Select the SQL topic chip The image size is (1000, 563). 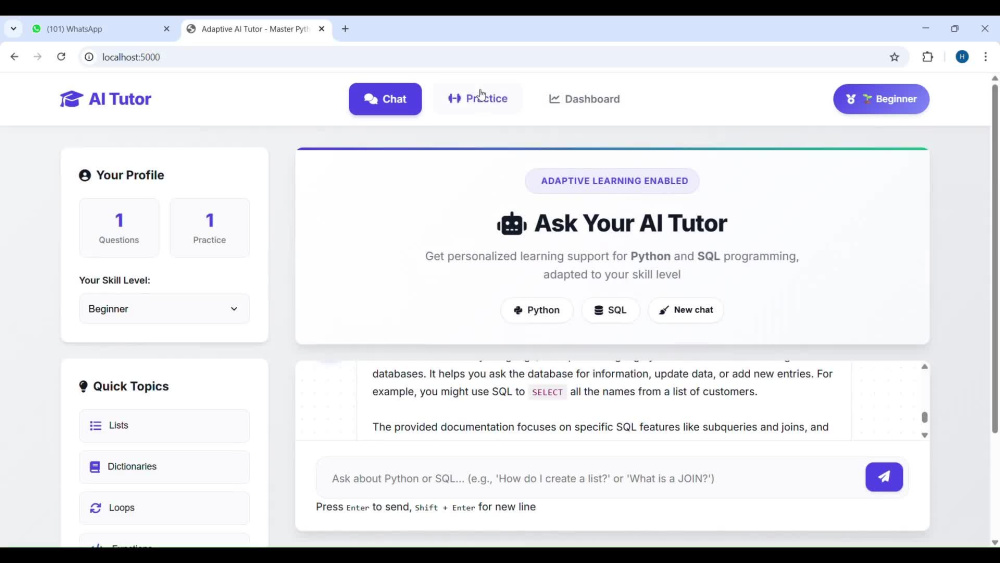610,310
